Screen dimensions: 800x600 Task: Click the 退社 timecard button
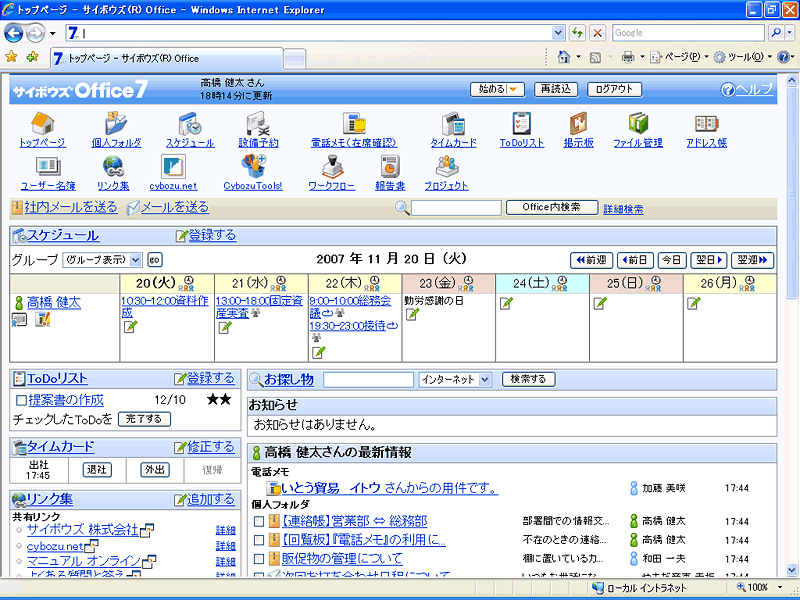[x=97, y=470]
